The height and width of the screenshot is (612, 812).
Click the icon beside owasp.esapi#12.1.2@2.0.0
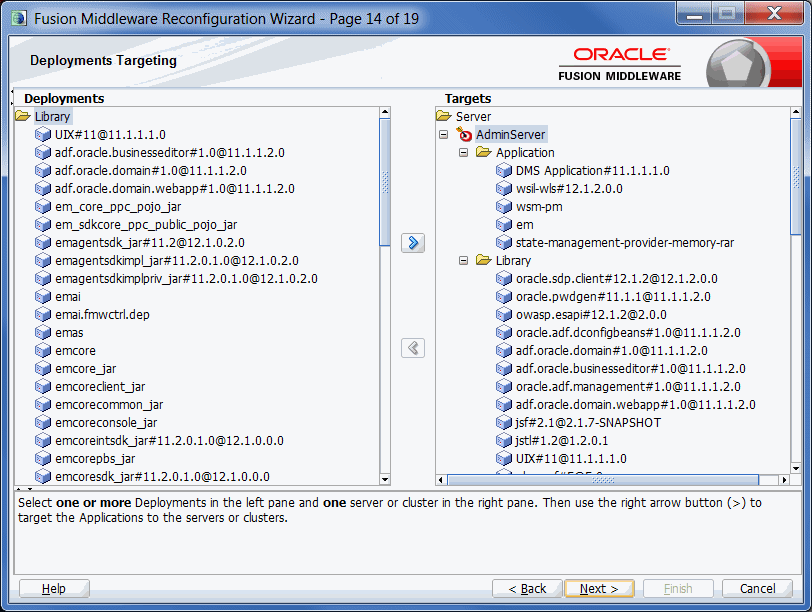503,314
